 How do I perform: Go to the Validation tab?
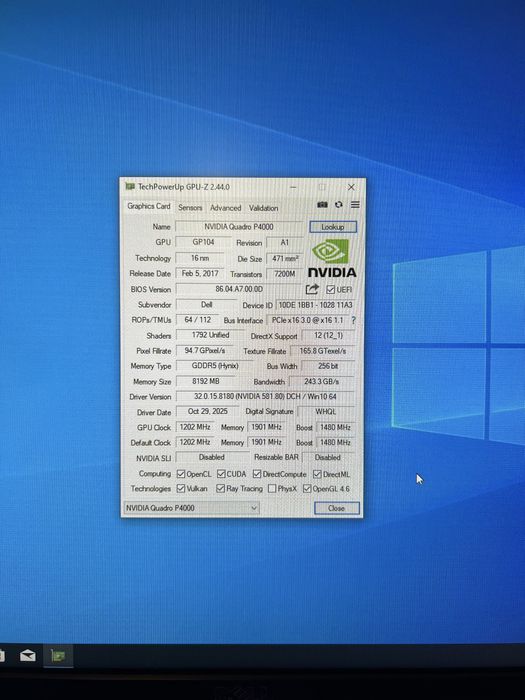pyautogui.click(x=263, y=208)
